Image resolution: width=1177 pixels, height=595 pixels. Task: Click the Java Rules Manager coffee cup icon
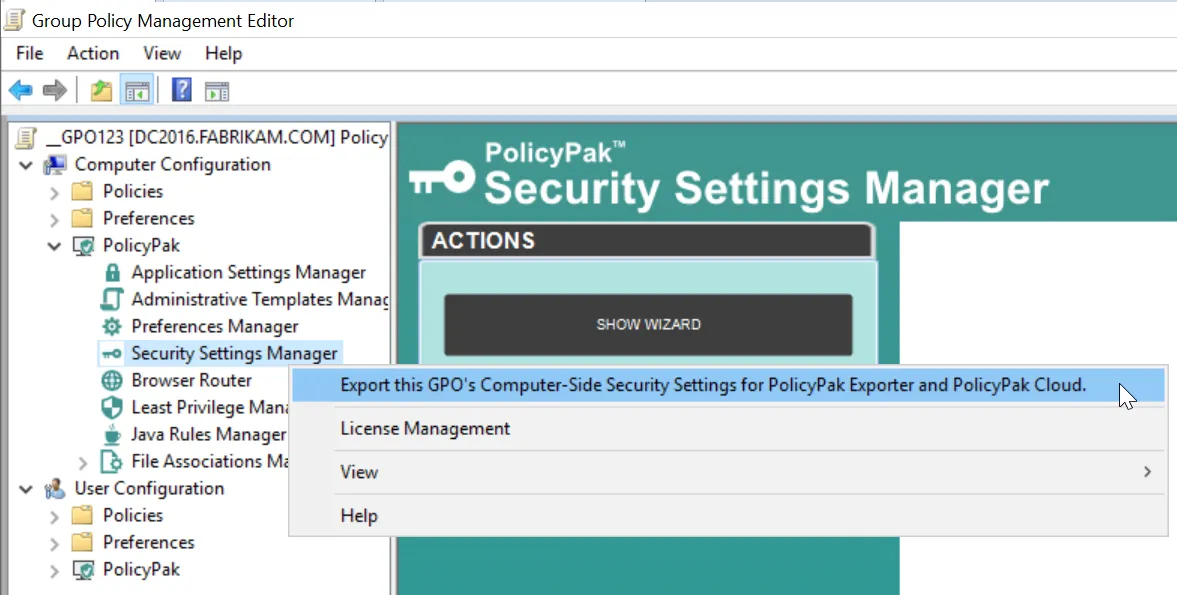112,434
